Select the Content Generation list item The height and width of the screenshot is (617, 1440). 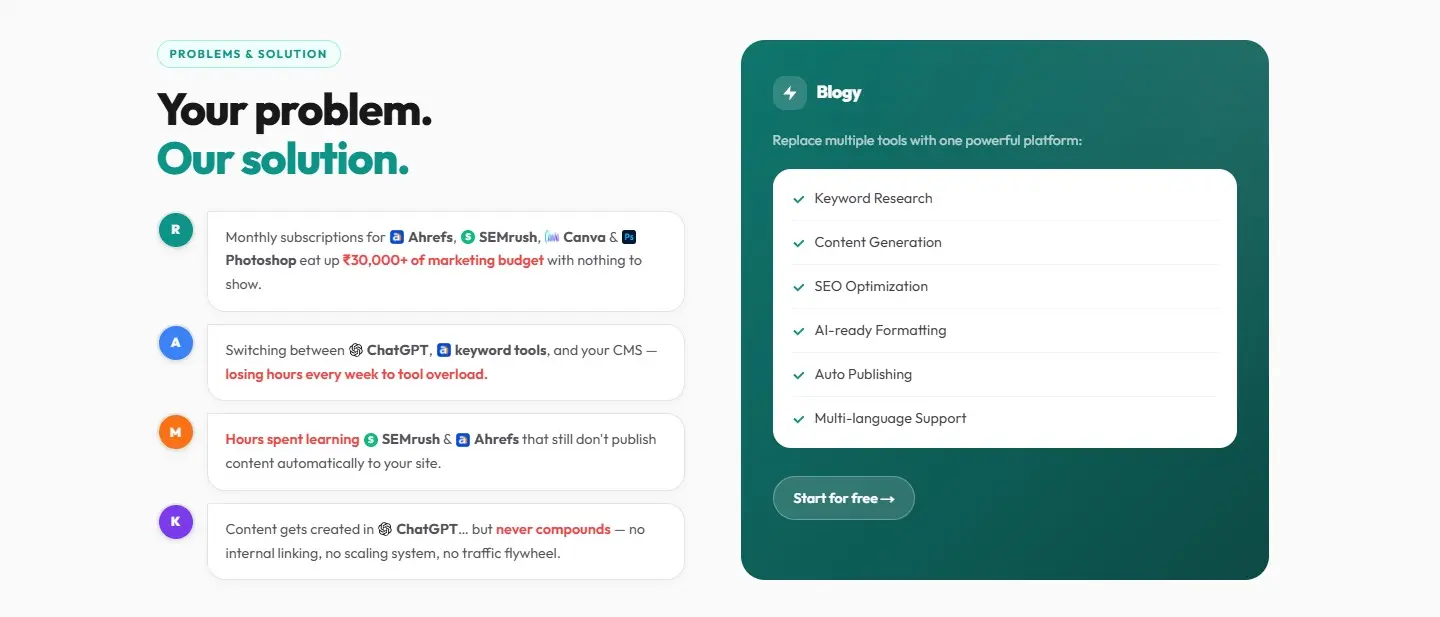(1005, 242)
